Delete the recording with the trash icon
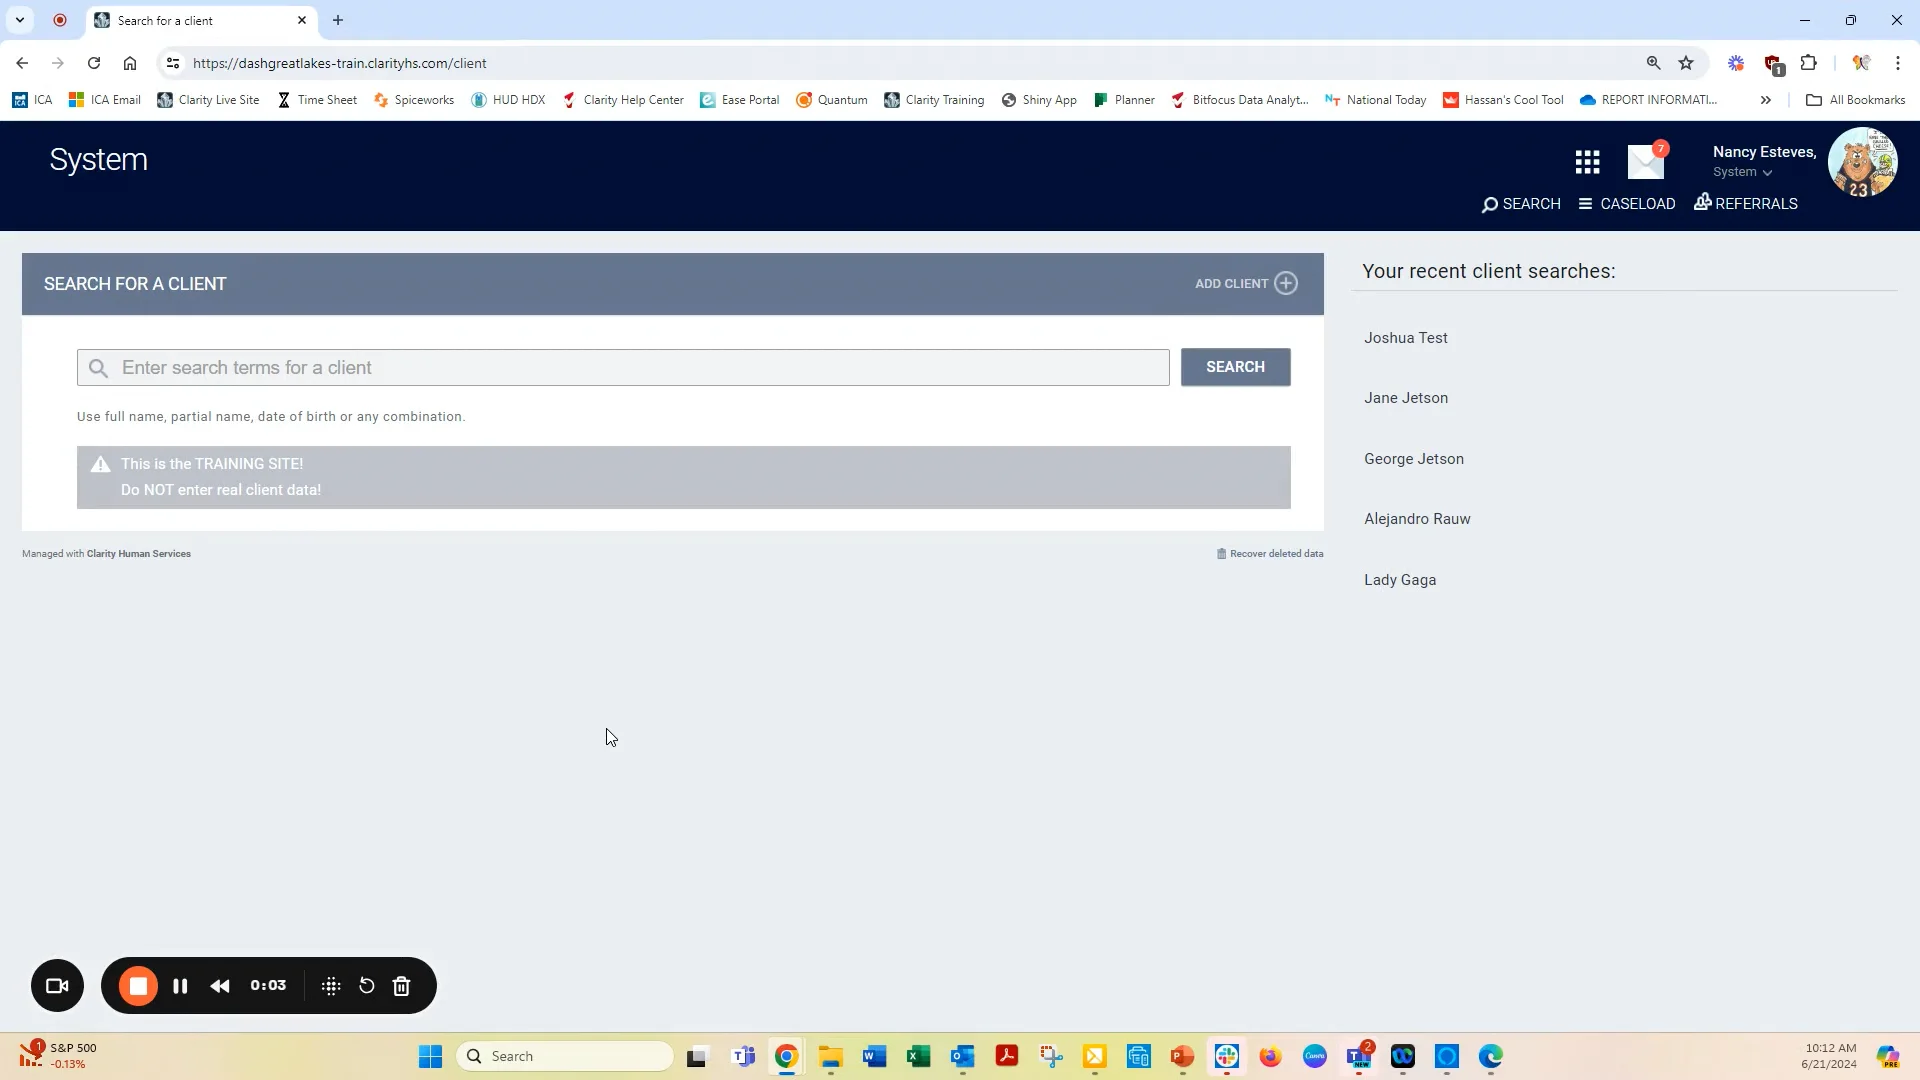Screen dimensions: 1920x1080 tap(401, 986)
